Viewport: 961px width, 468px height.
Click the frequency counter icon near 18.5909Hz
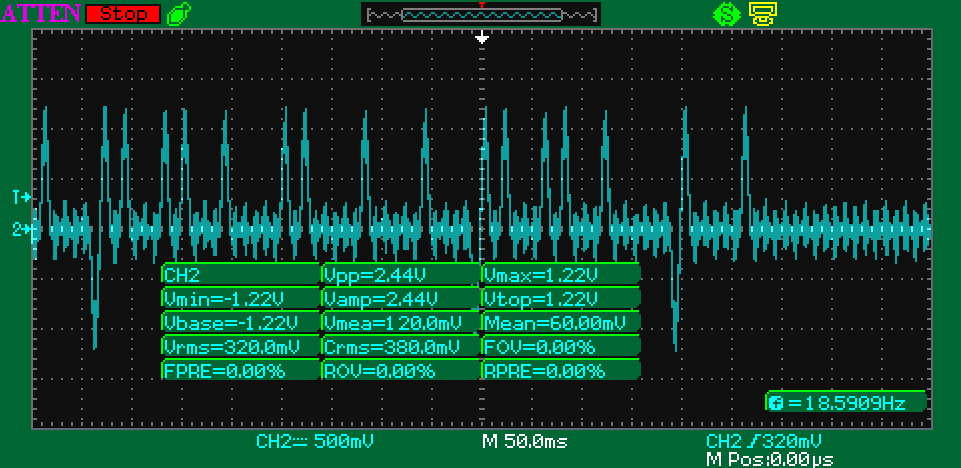coord(776,402)
